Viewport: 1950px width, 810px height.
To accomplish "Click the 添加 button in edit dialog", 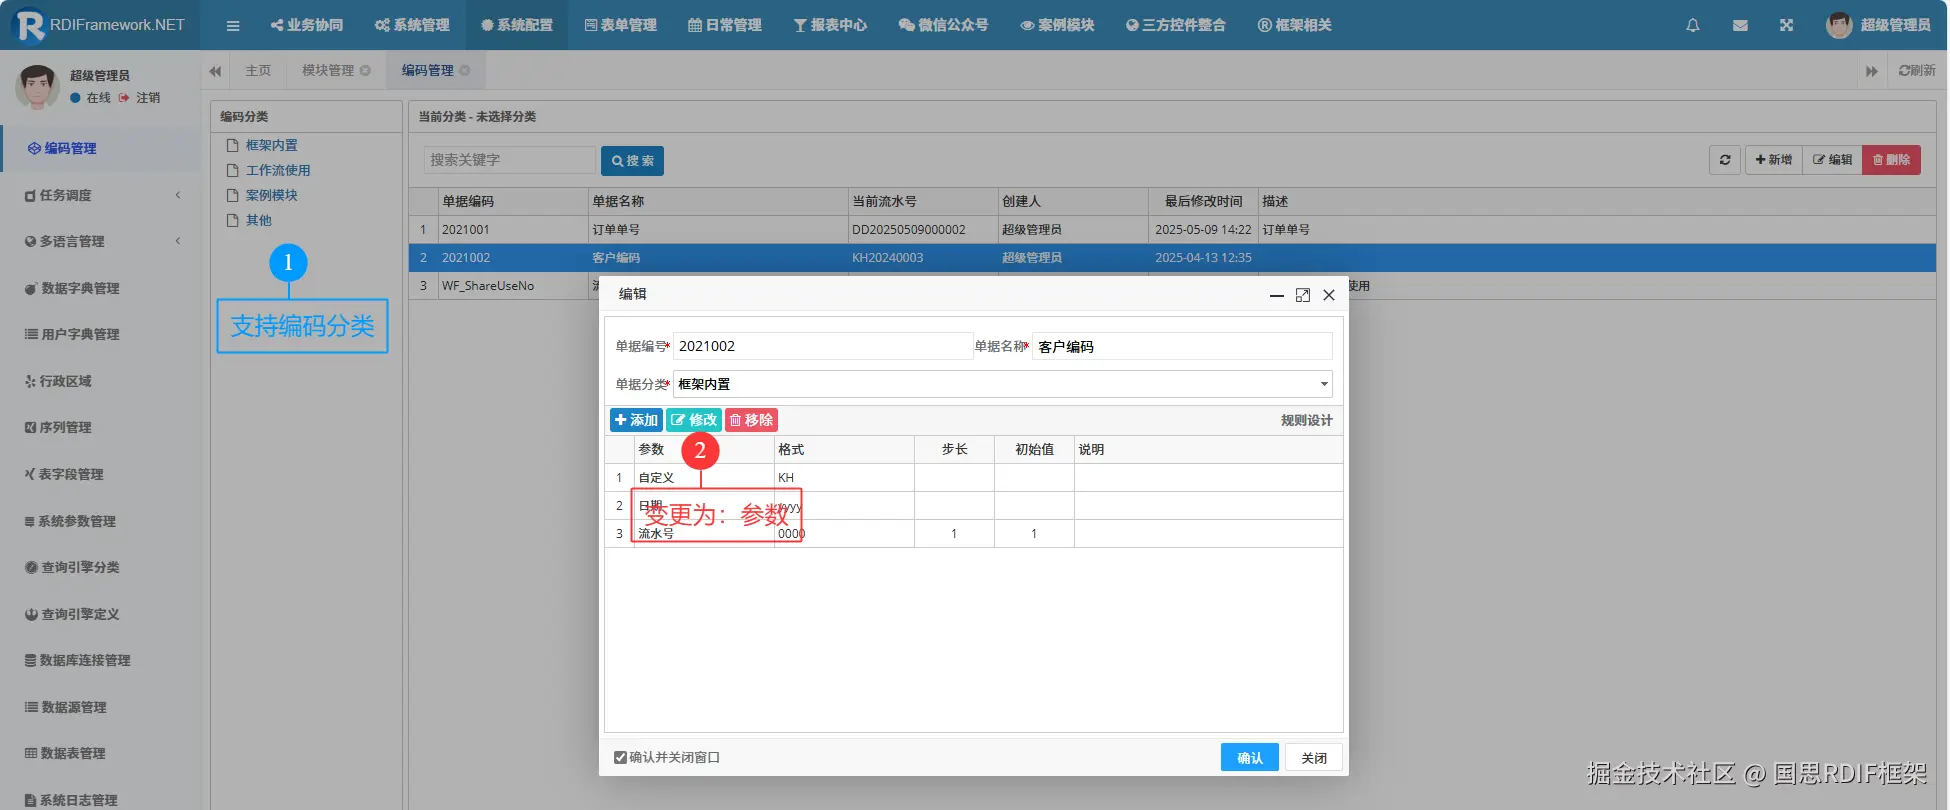I will click(636, 420).
